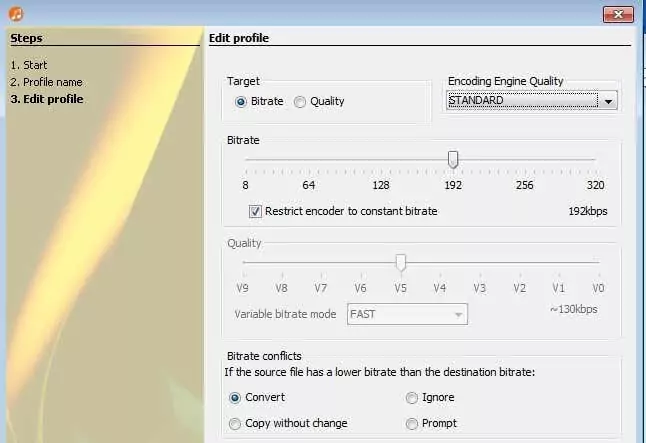Image resolution: width=646 pixels, height=443 pixels.
Task: Click the Quality slider handle at V5
Action: click(400, 262)
